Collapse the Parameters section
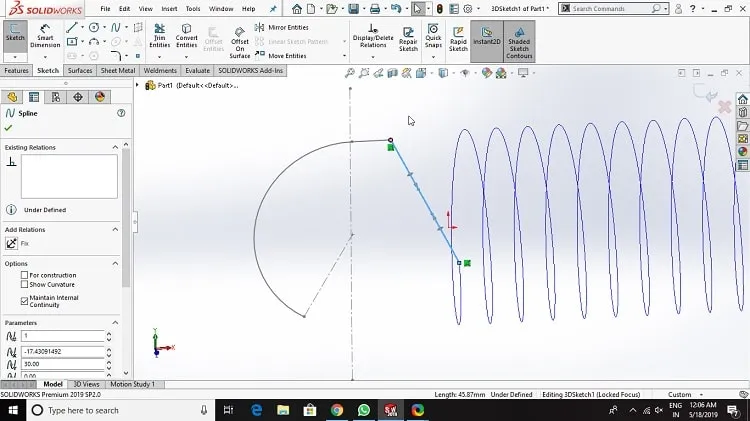This screenshot has width=750, height=421. click(115, 322)
